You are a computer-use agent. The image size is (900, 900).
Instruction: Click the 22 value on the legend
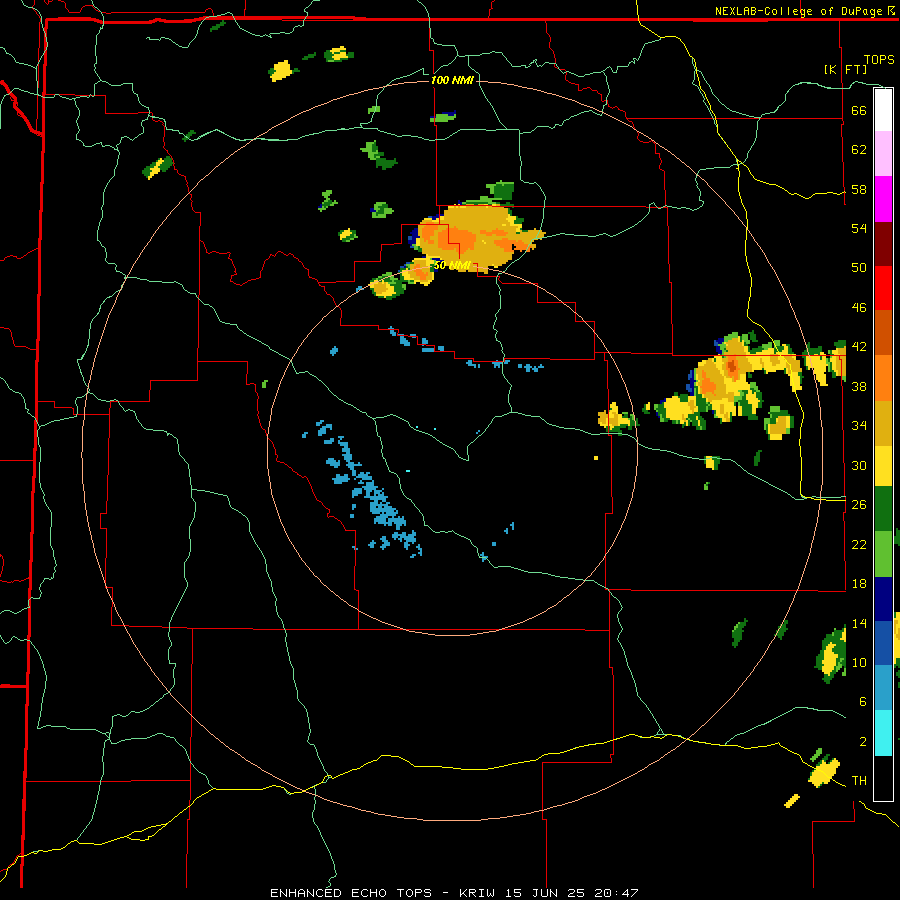pyautogui.click(x=859, y=544)
